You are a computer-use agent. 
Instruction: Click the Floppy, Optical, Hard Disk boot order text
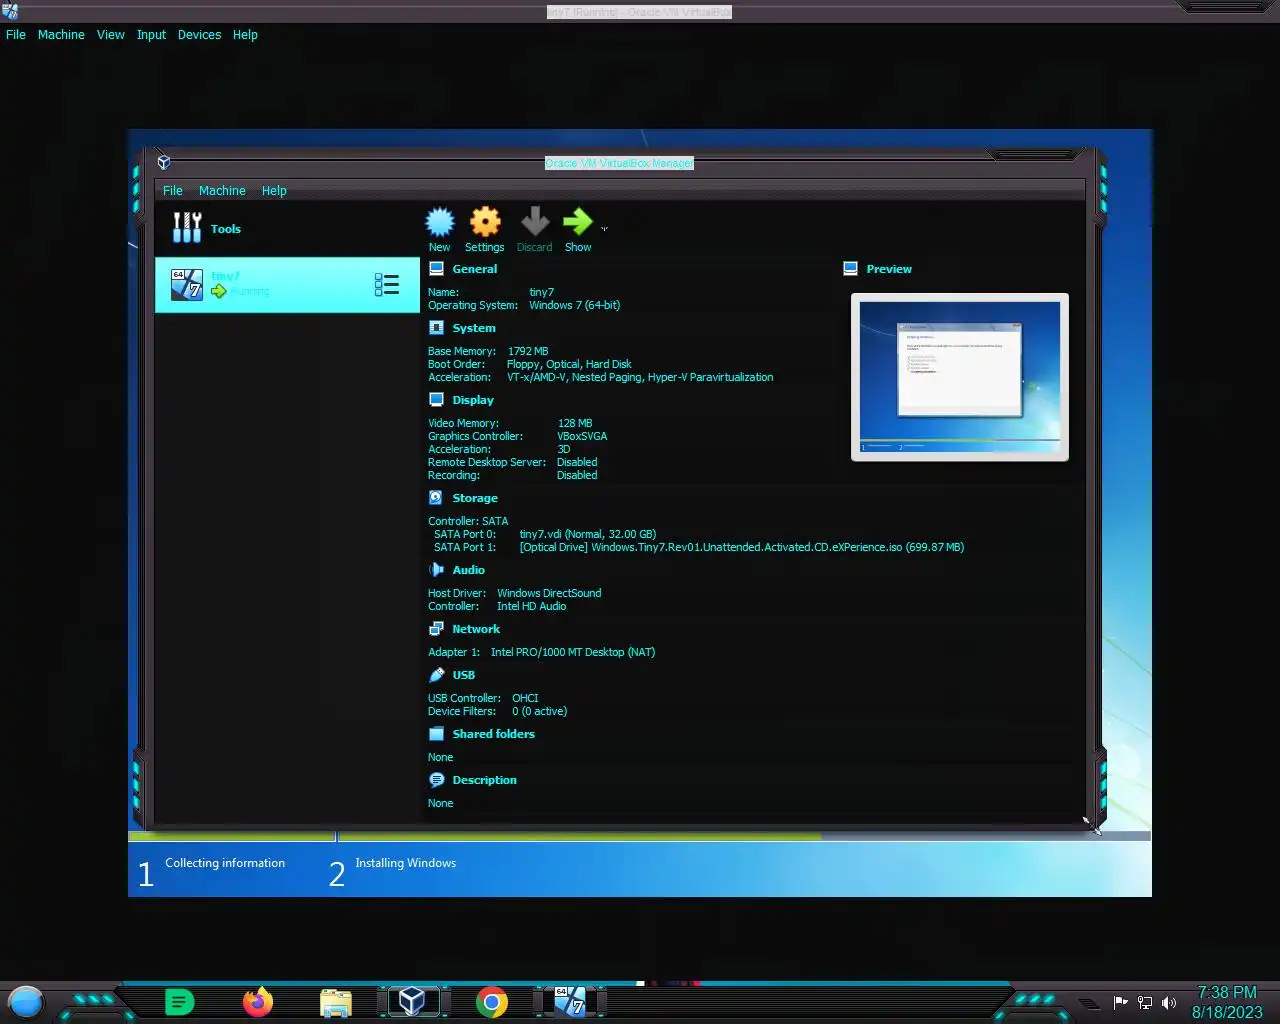[569, 364]
